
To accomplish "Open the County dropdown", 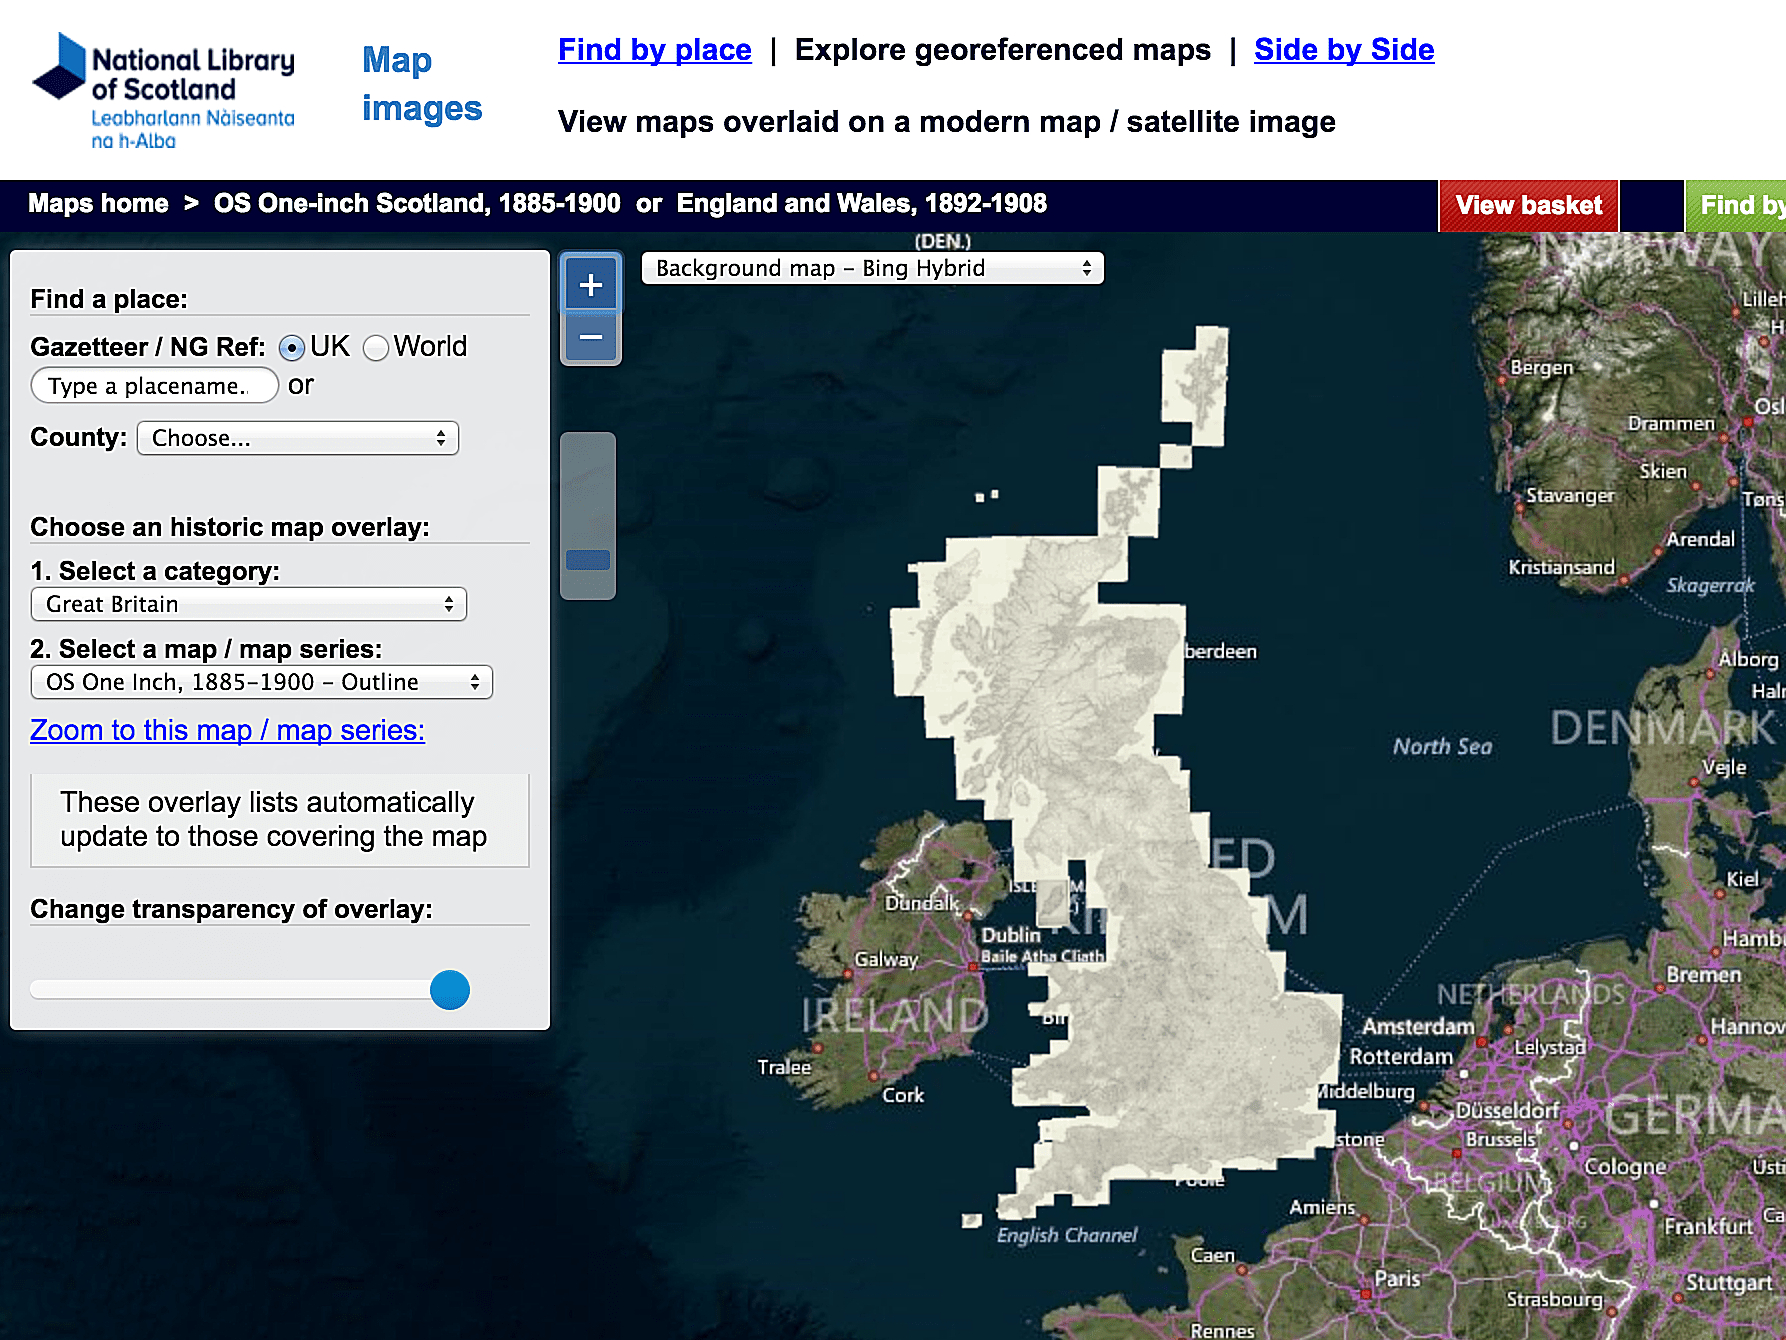I will (298, 438).
